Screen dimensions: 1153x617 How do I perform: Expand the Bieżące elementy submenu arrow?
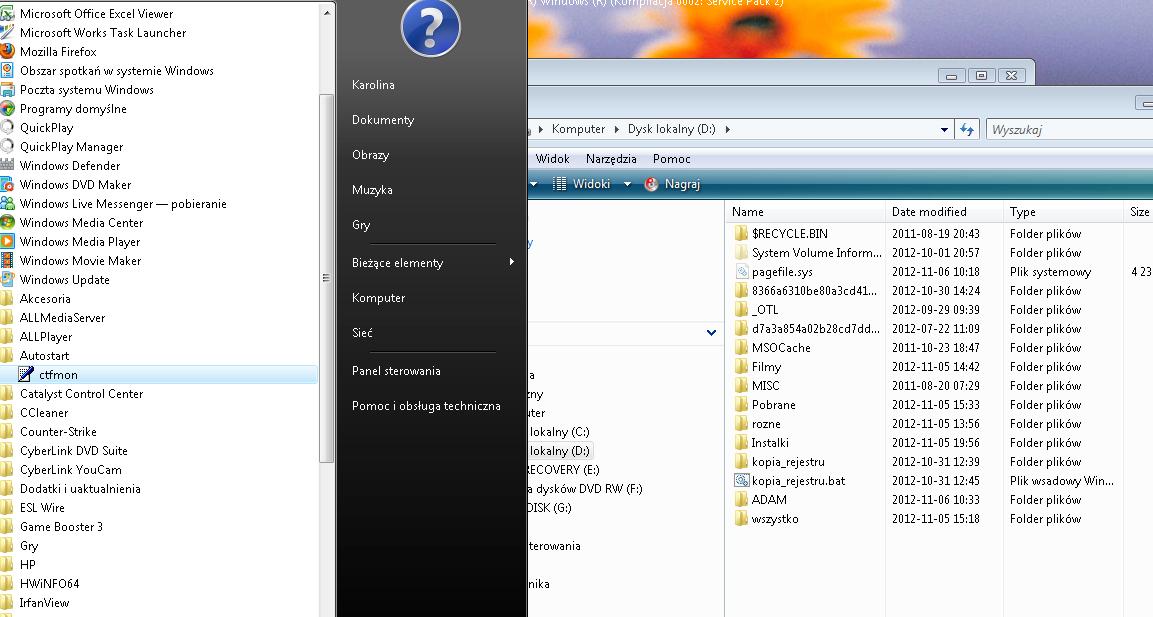pos(512,262)
